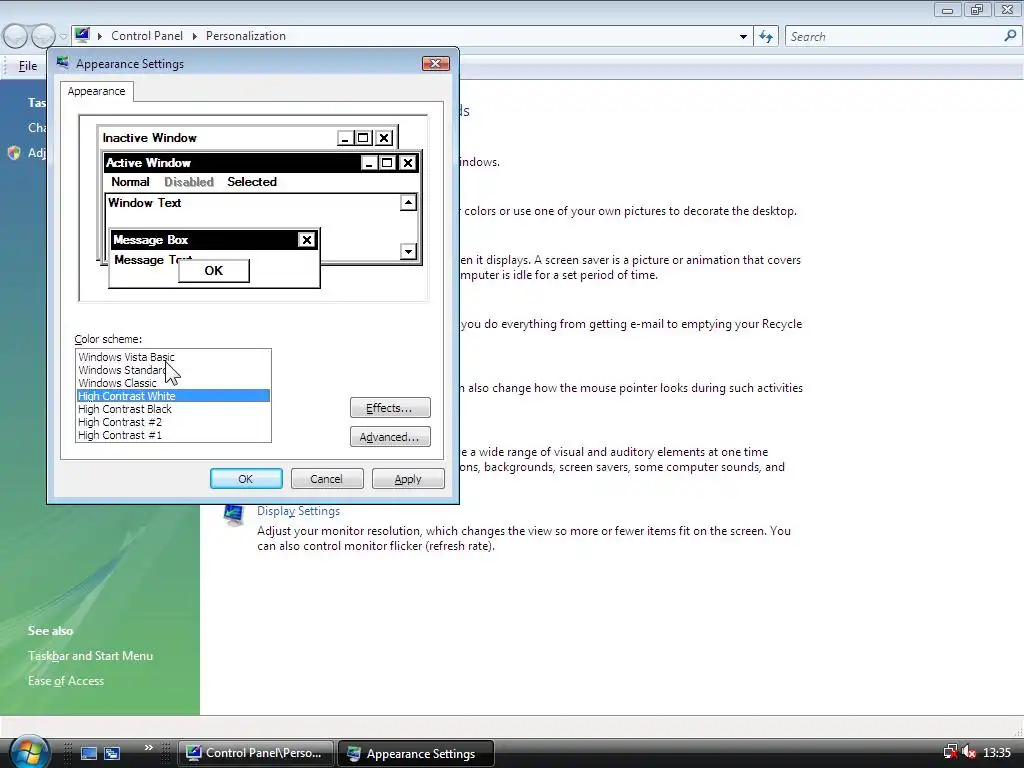Screen dimensions: 1024x768
Task: Open Ease of Access link
Action: click(x=66, y=680)
